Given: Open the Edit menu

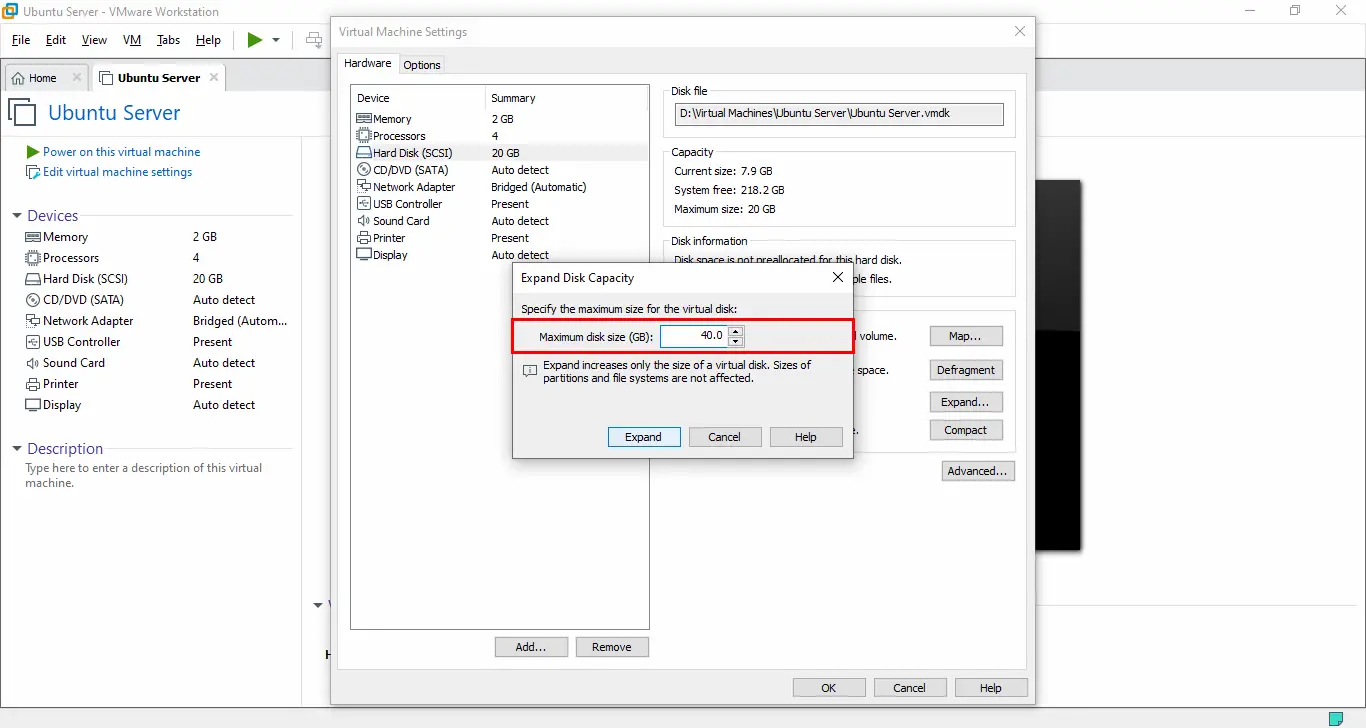Looking at the screenshot, I should tap(56, 40).
